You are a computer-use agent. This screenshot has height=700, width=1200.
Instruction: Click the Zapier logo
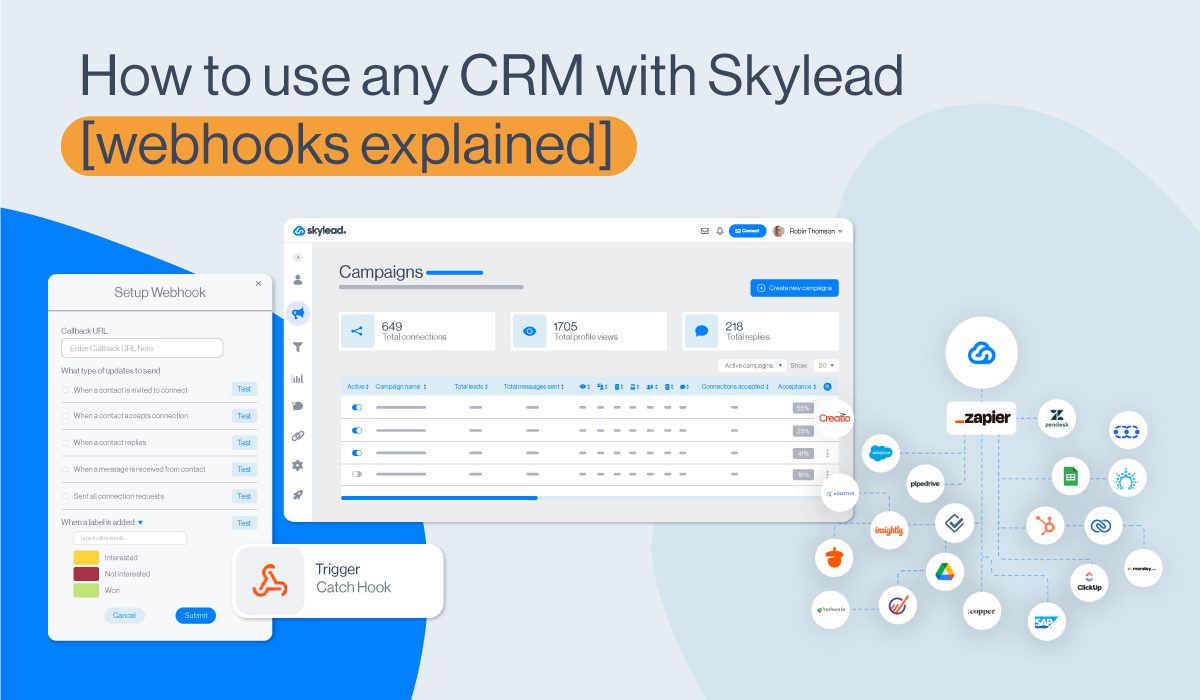[981, 419]
